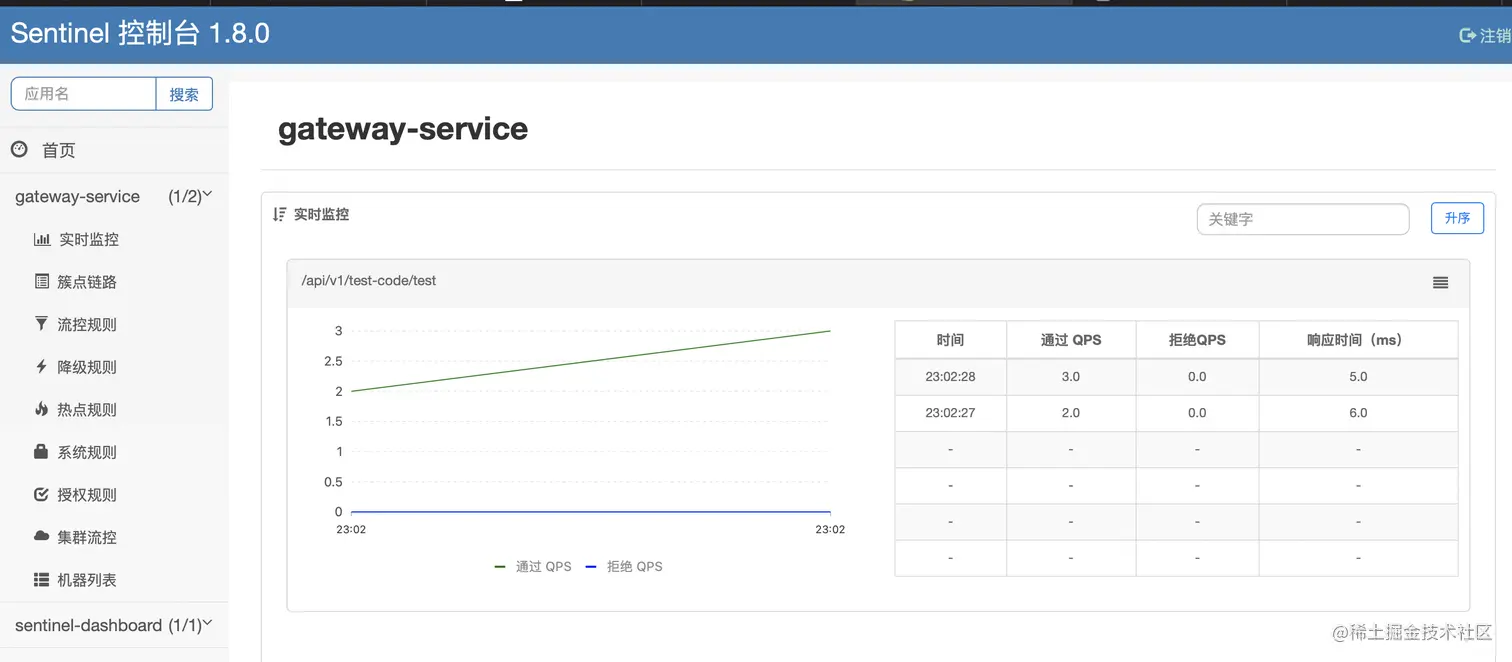Image resolution: width=1512 pixels, height=662 pixels.
Task: Focus the 应用名 search field
Action: pyautogui.click(x=84, y=94)
